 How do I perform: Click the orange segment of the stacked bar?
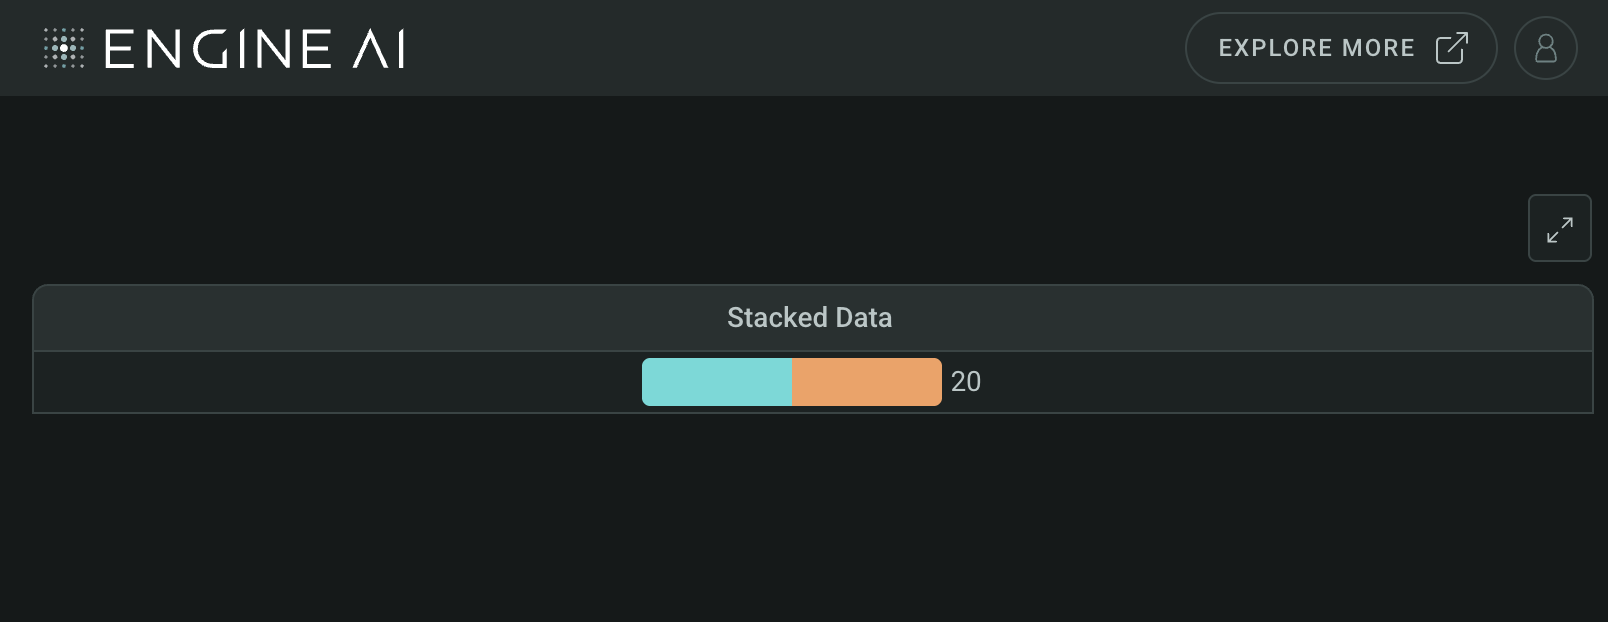(x=867, y=382)
